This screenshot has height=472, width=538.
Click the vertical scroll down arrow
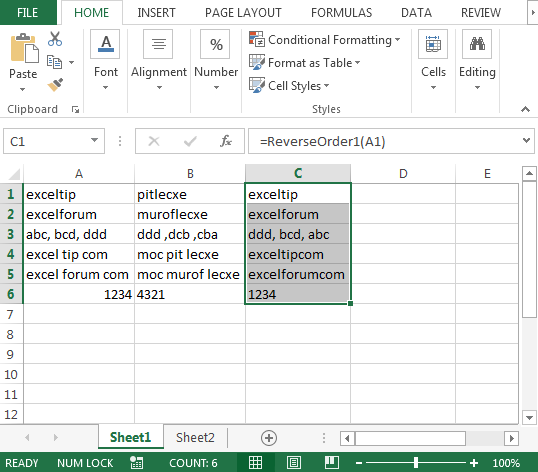point(529,417)
